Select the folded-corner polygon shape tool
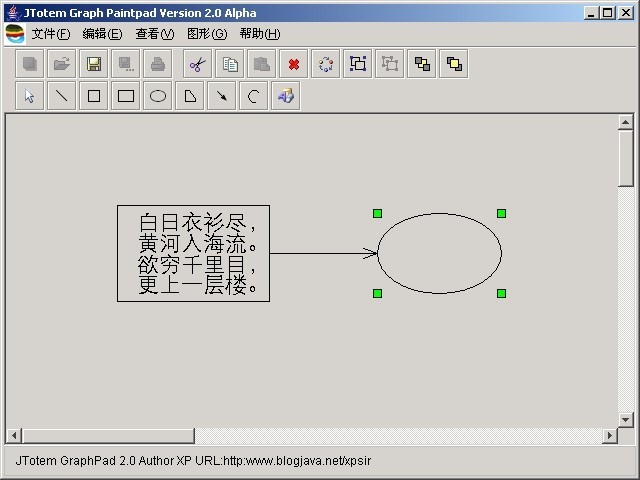This screenshot has height=480, width=640. tap(190, 96)
